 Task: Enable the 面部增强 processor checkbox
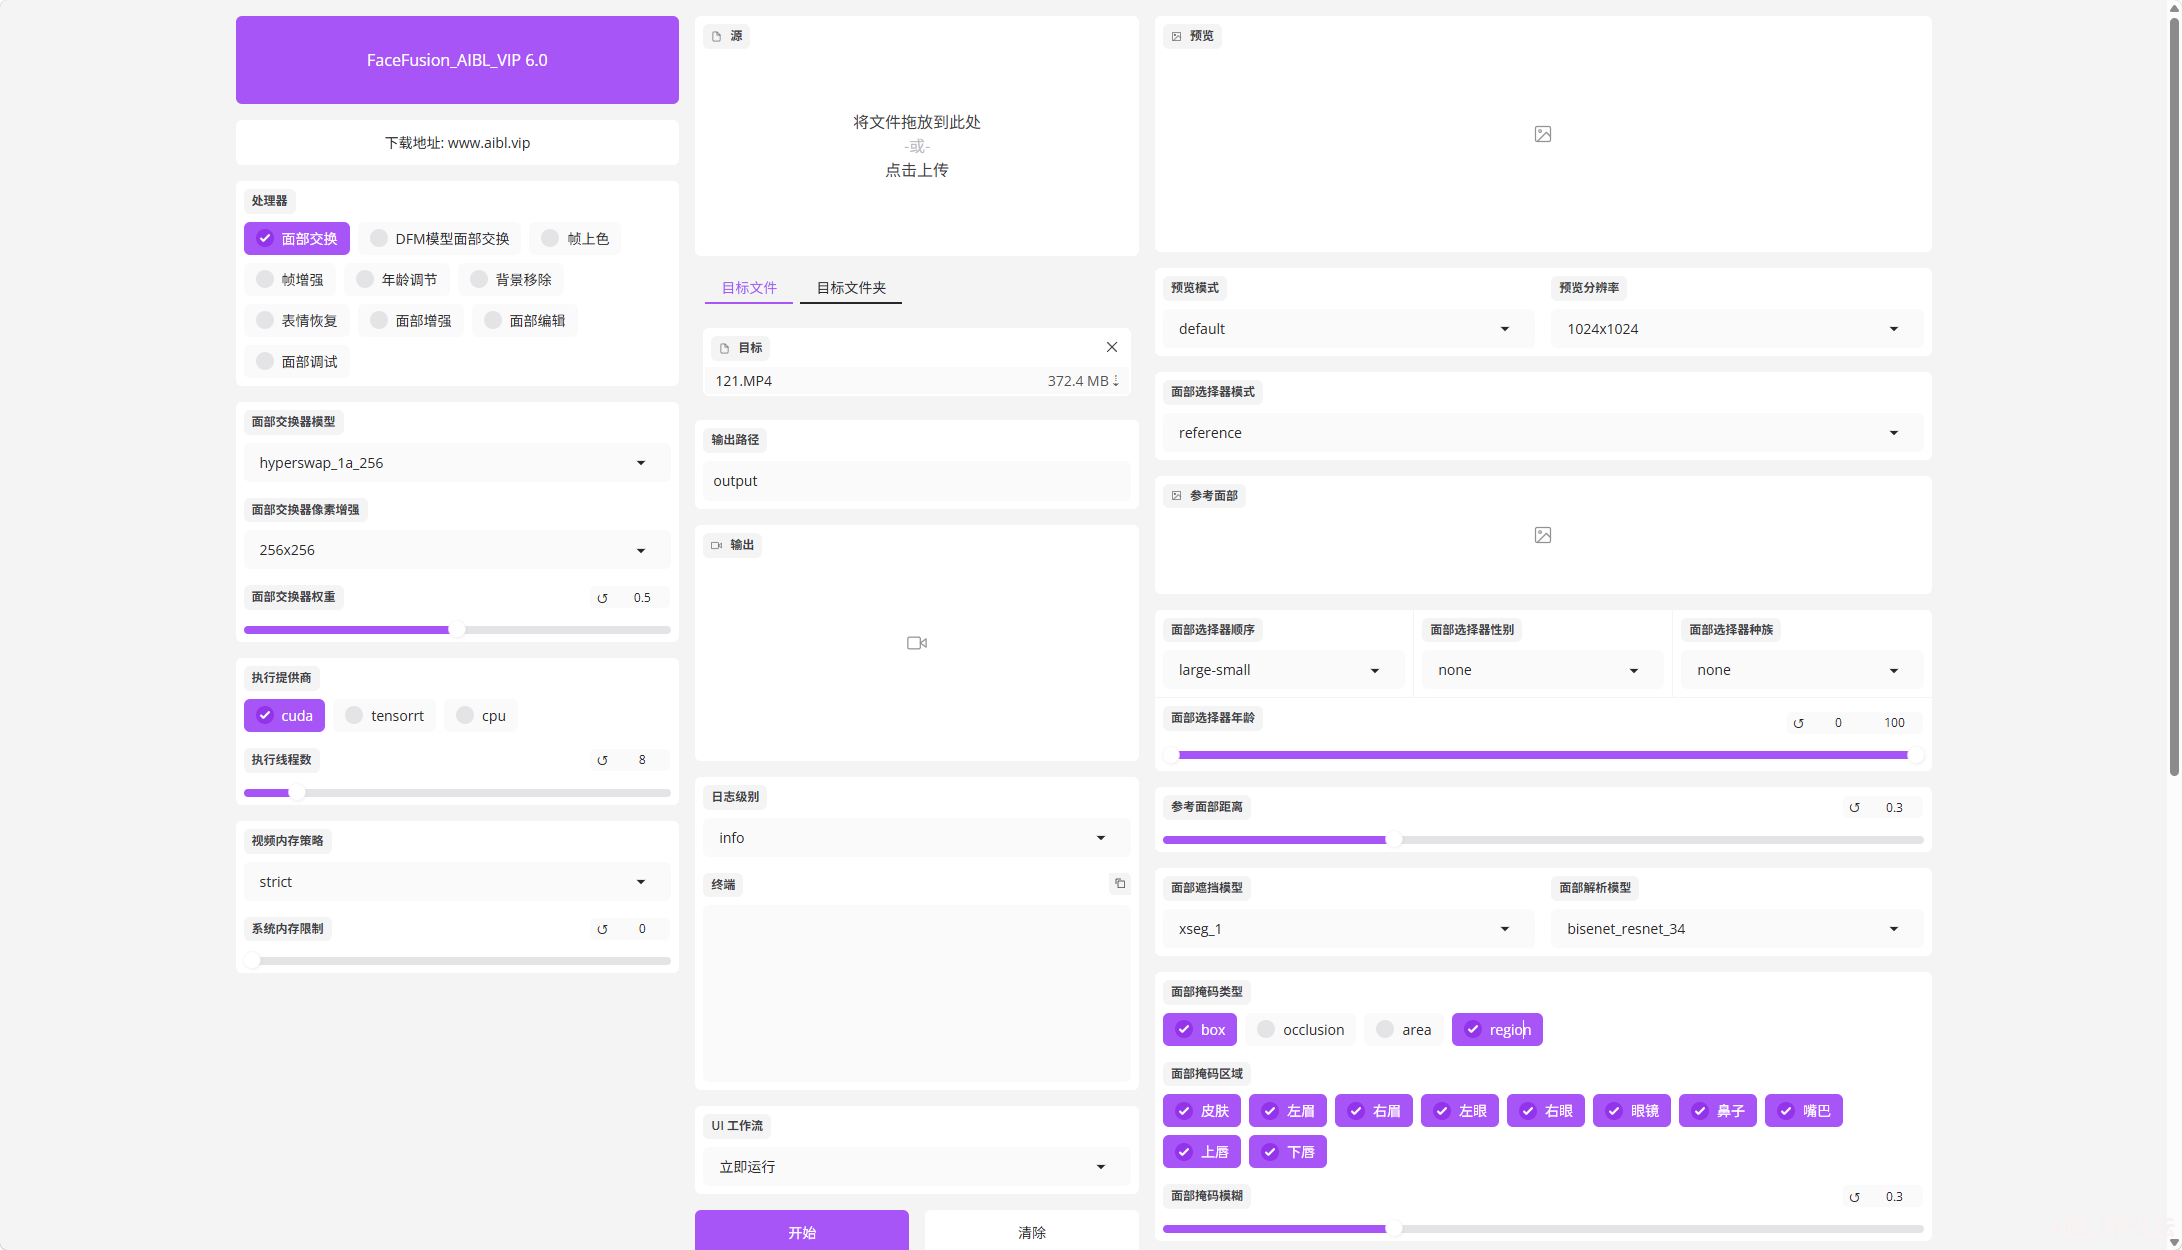point(411,321)
